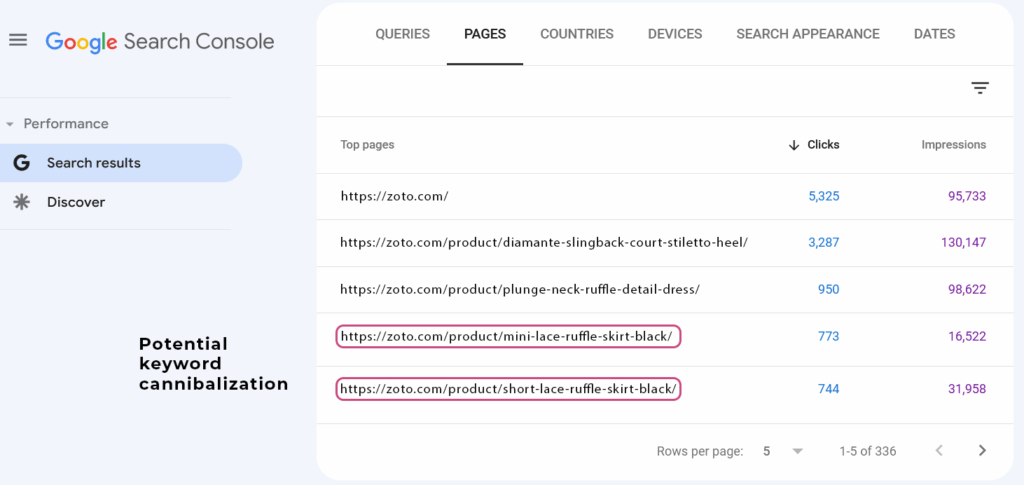Open the plunge-neck-ruffle-detail-dress URL
Screen dimensions: 1024x485
point(520,289)
